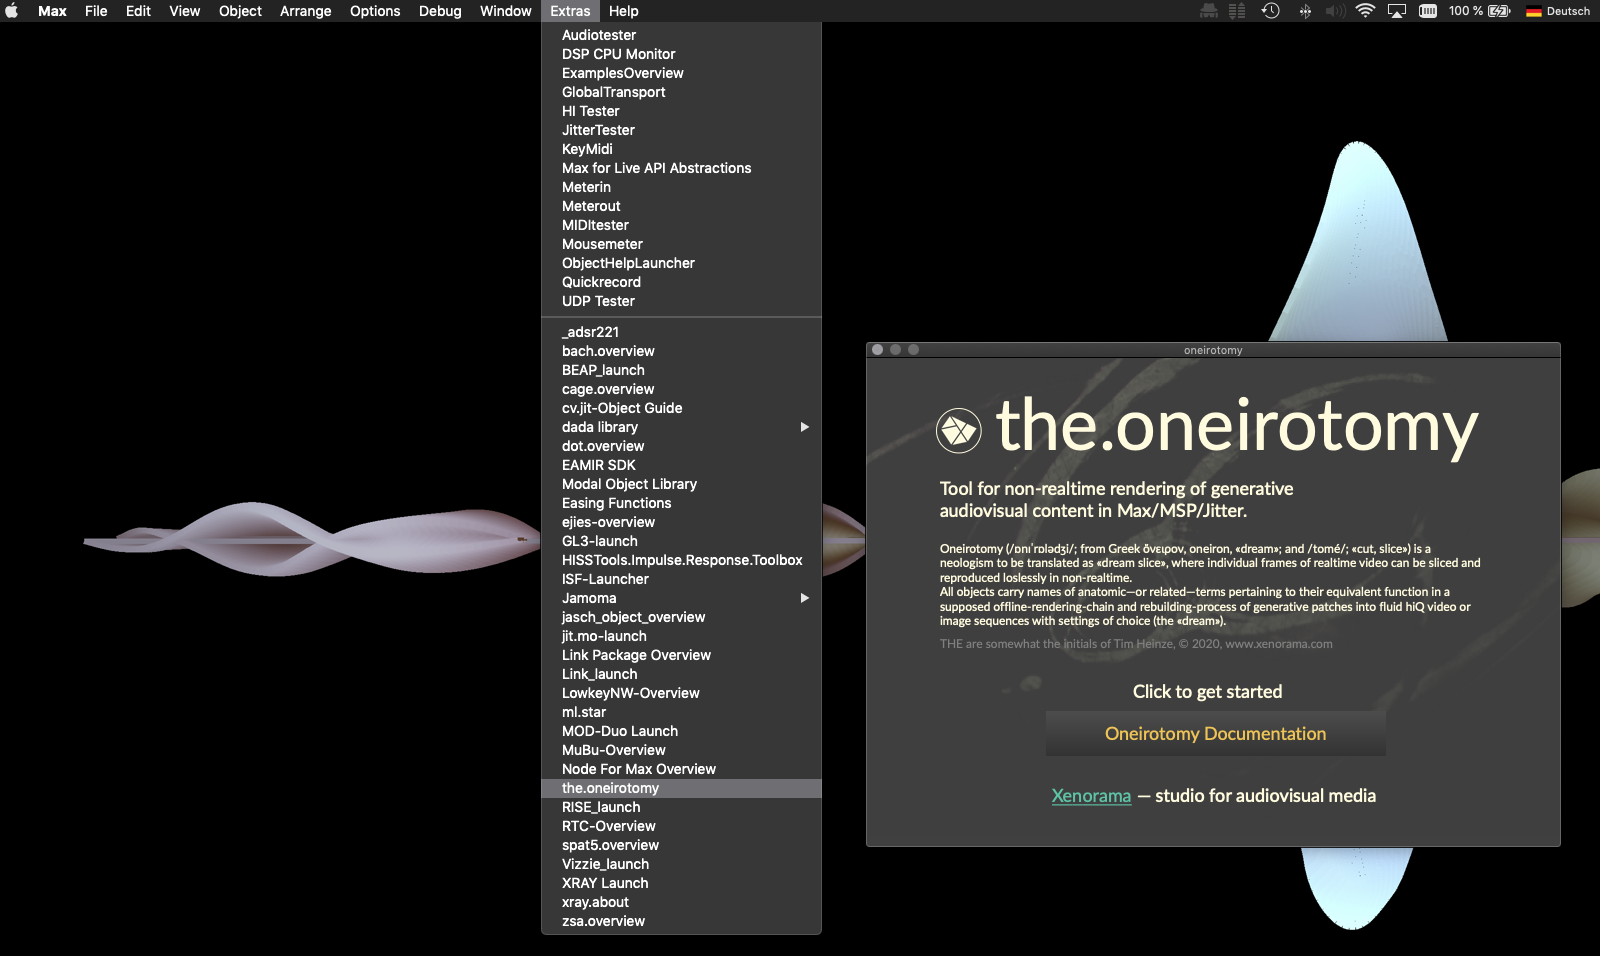Open the Help menu

[623, 11]
